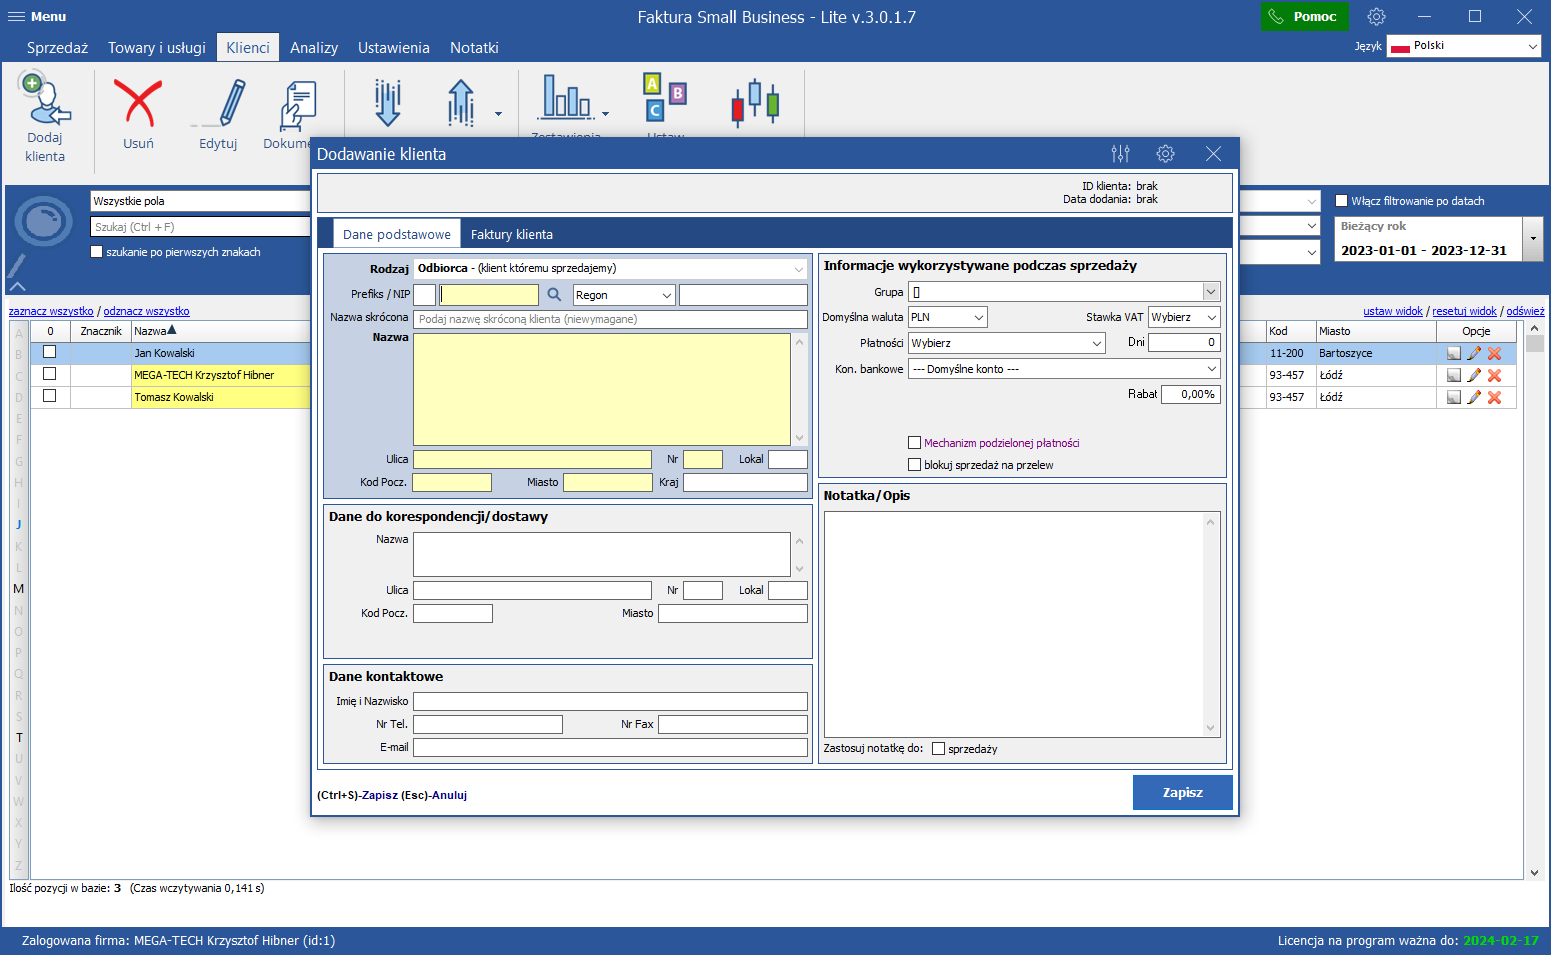Check blokuj sprzedaż na przelew
The image size is (1551, 955).
tap(914, 465)
